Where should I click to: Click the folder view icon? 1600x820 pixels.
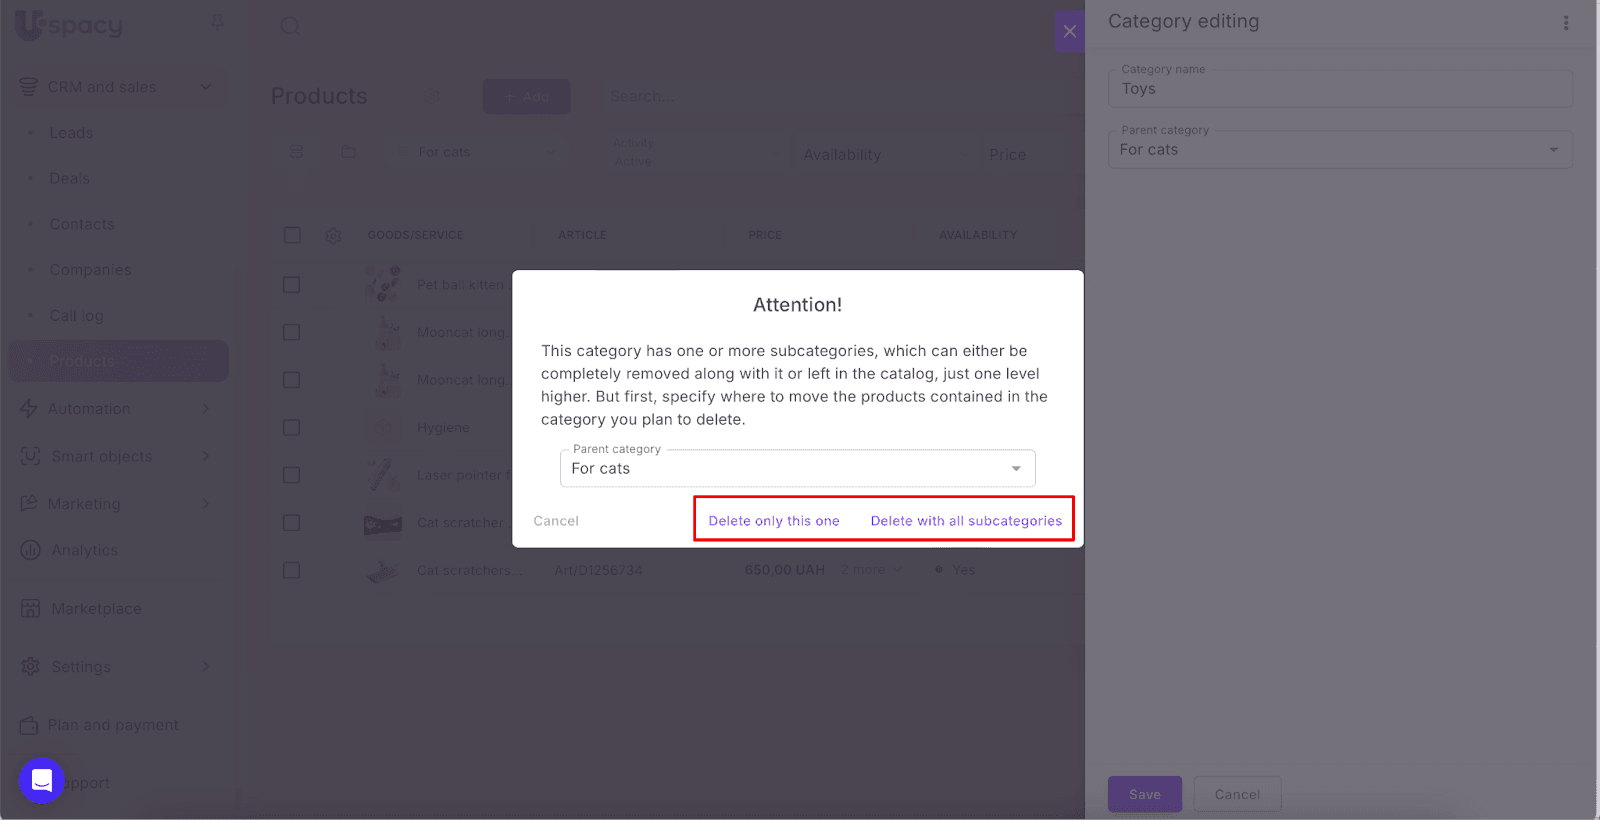pos(348,152)
